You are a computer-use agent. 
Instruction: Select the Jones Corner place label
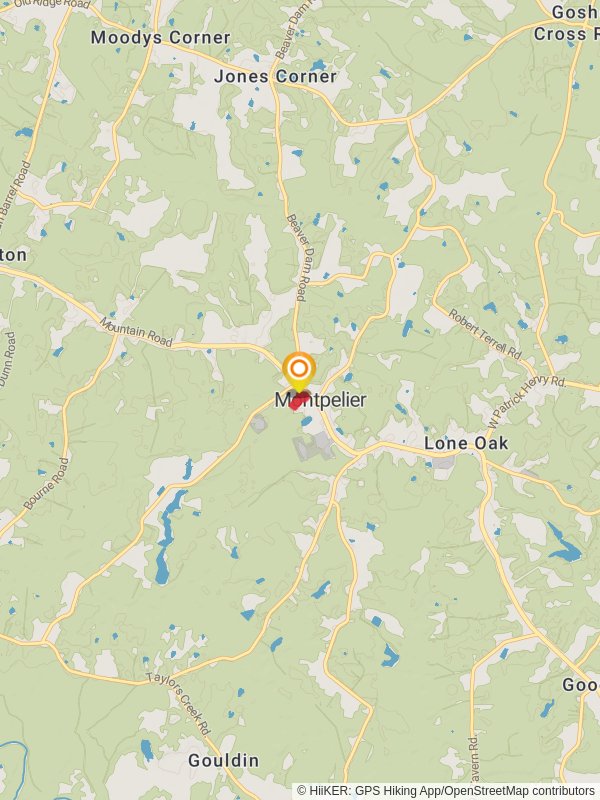(276, 77)
